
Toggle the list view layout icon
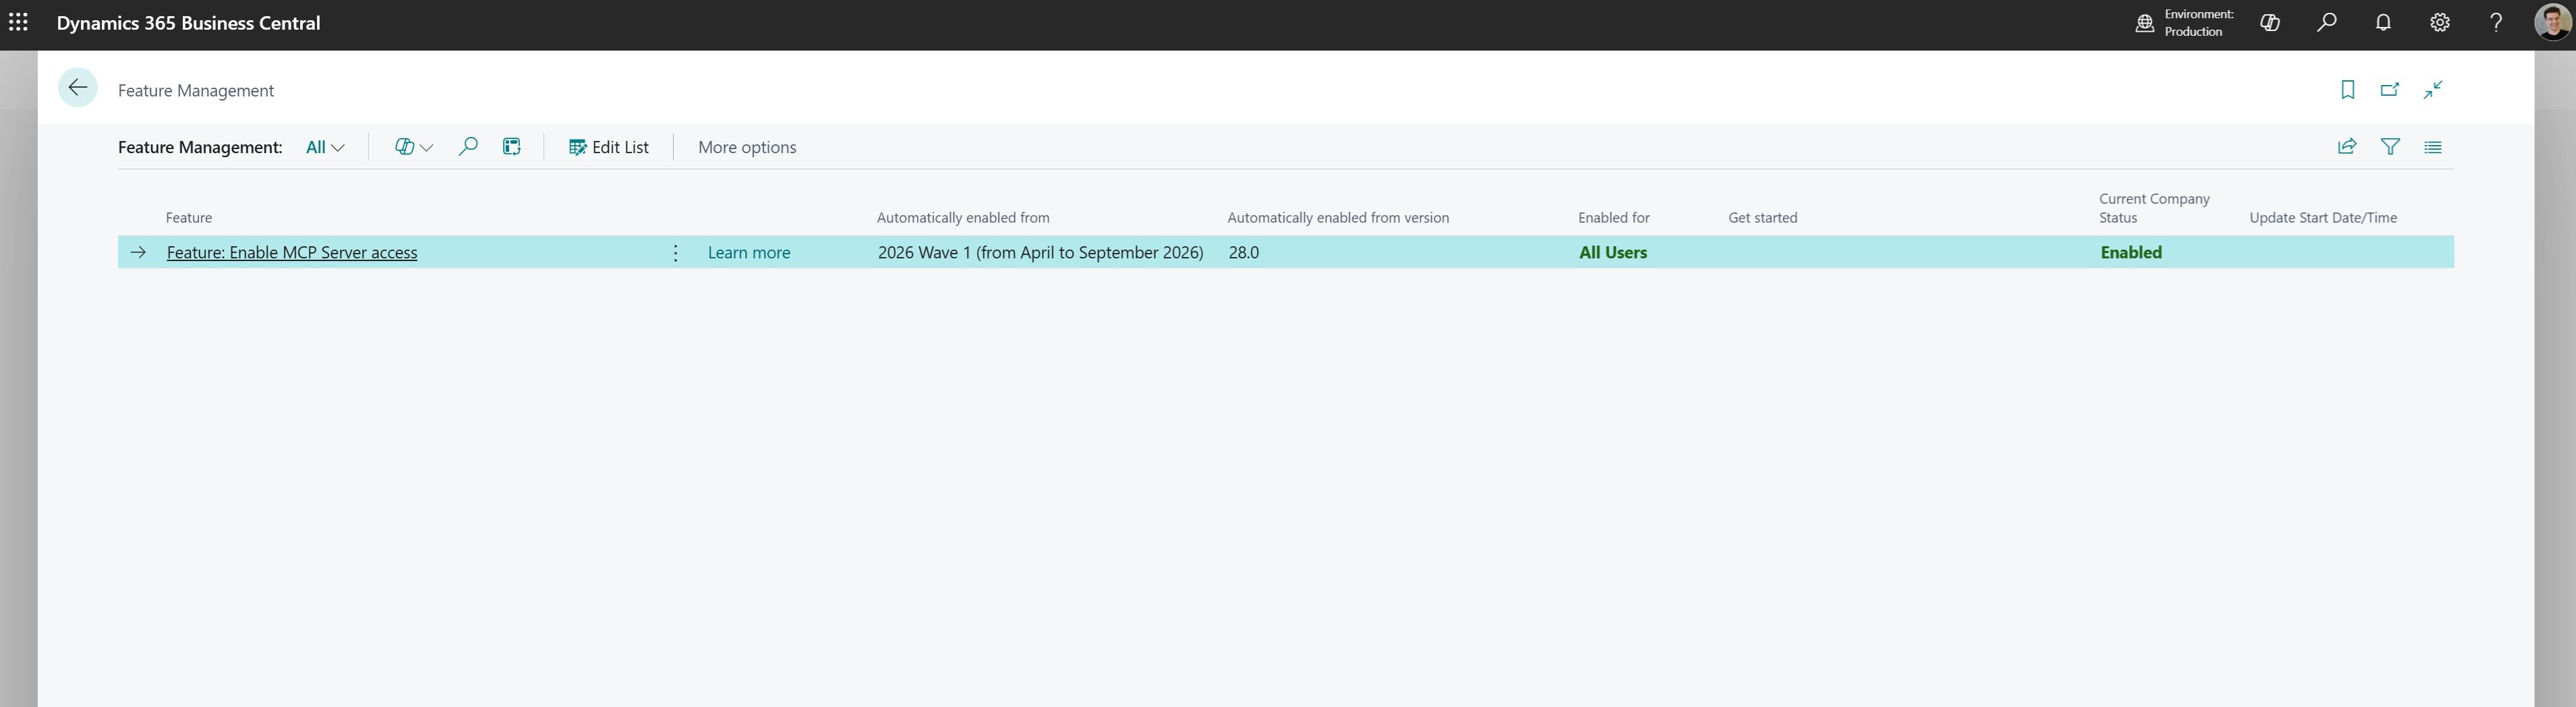point(2433,147)
